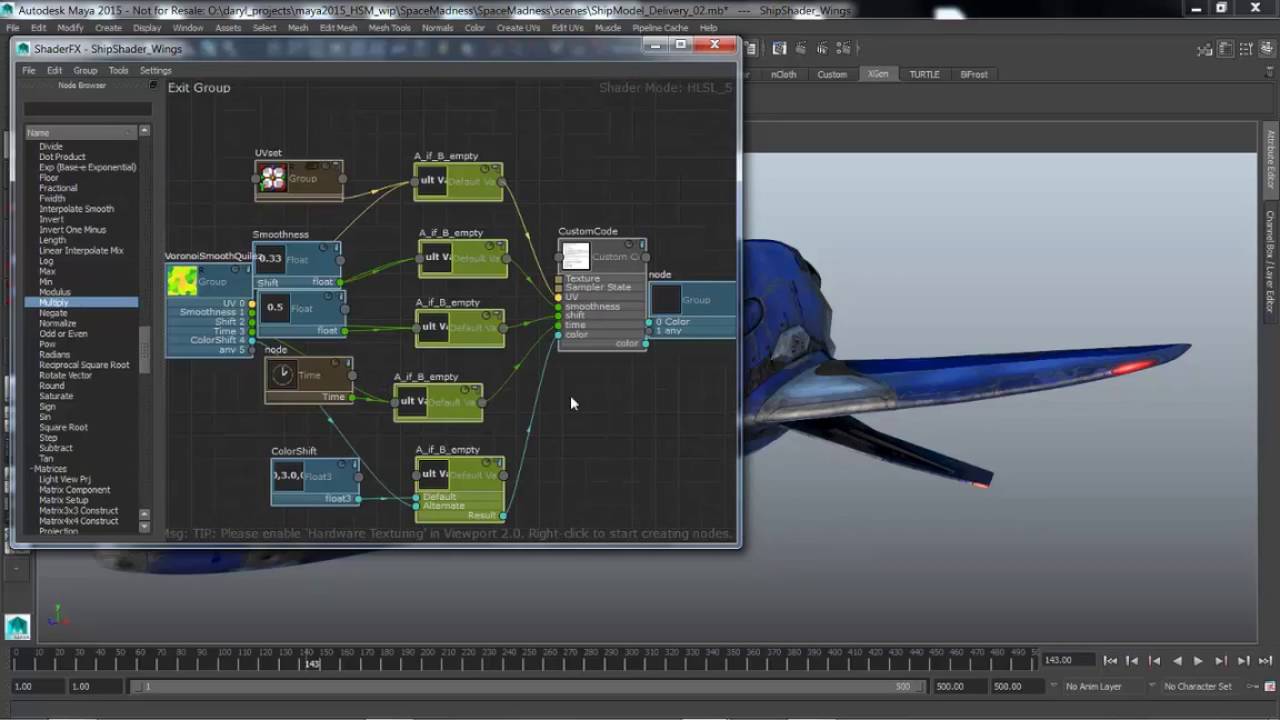Click the float3 output port on ColorShift
This screenshot has width=1280, height=720.
(357, 498)
